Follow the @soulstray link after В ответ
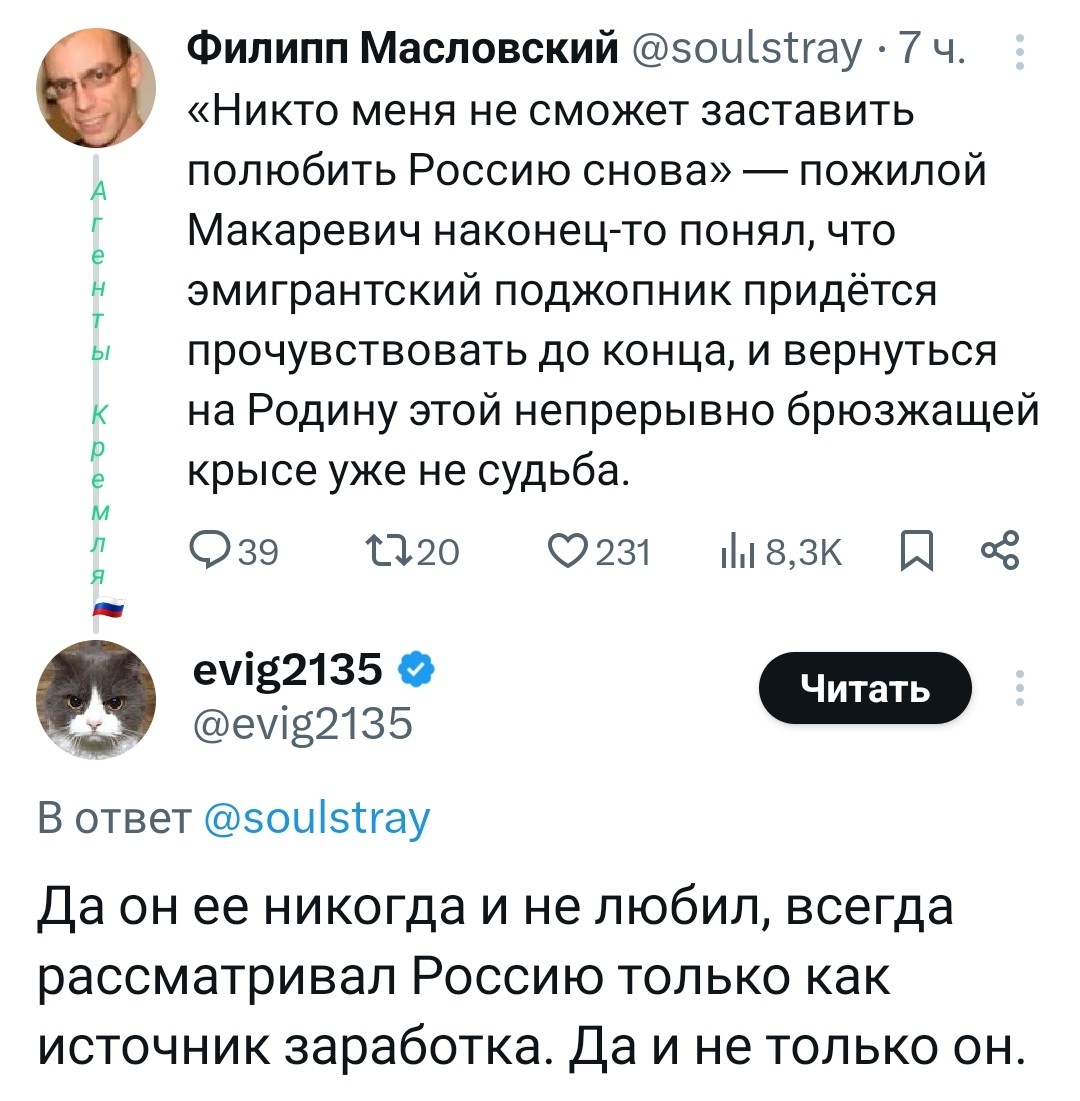This screenshot has height=1101, width=1080. tap(316, 819)
